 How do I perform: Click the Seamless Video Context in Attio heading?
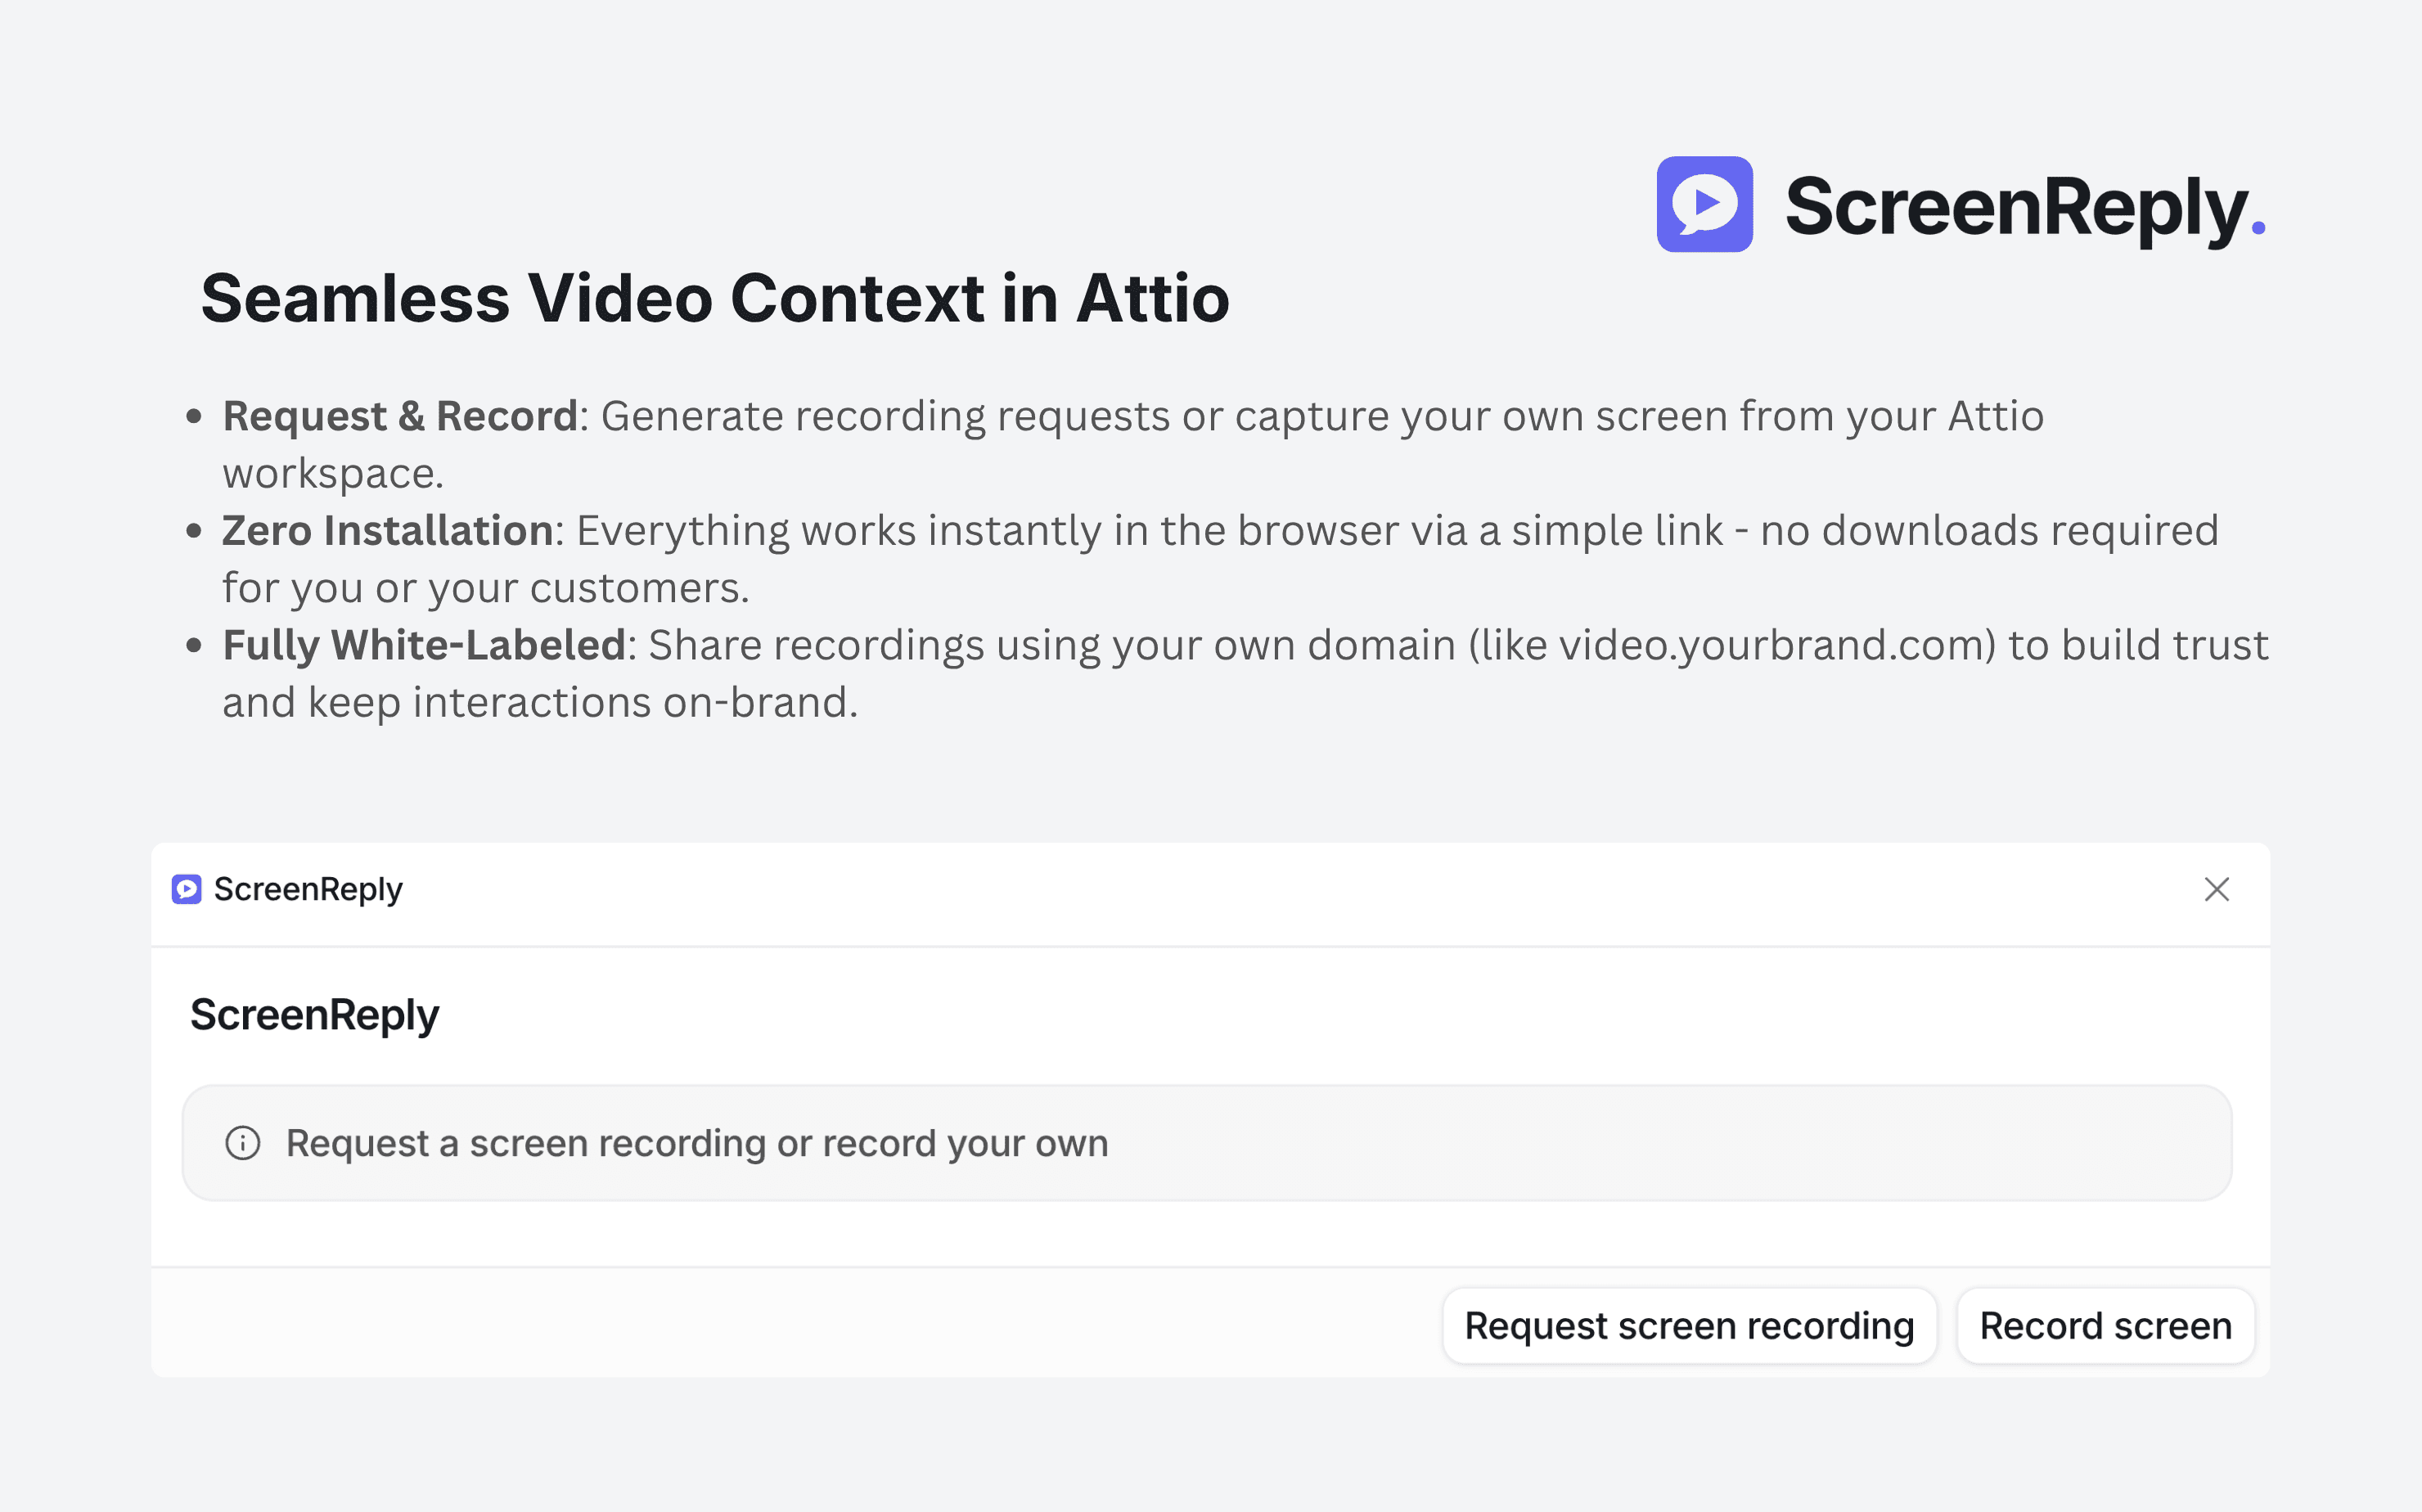pyautogui.click(x=715, y=298)
